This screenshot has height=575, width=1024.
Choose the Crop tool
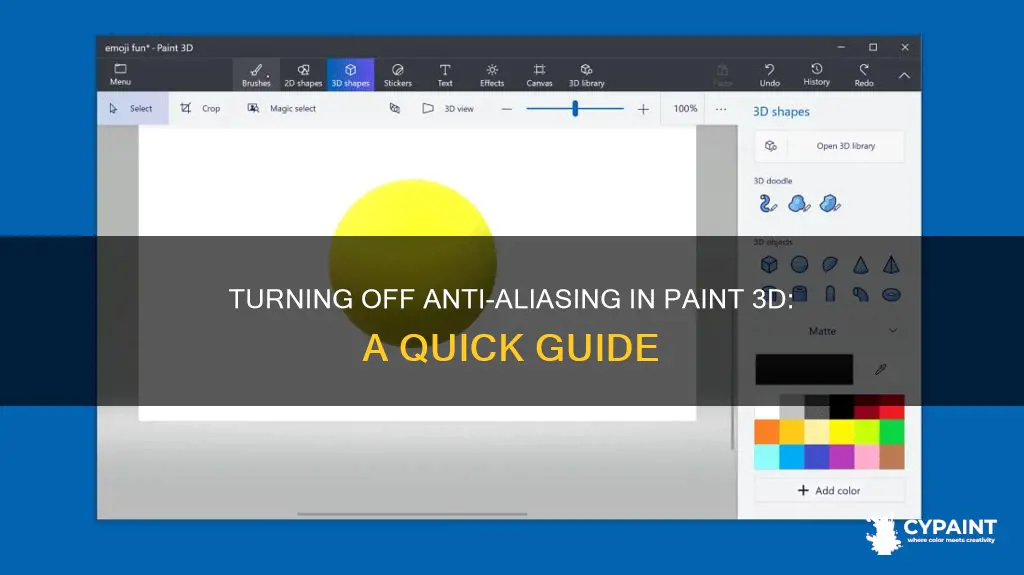coord(201,108)
